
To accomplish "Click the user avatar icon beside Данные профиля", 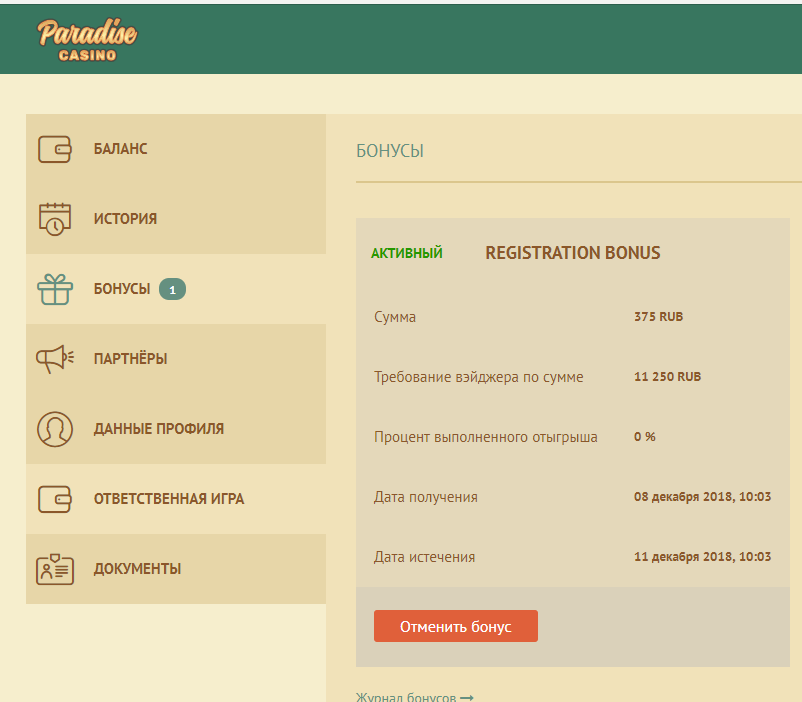I will pyautogui.click(x=55, y=429).
